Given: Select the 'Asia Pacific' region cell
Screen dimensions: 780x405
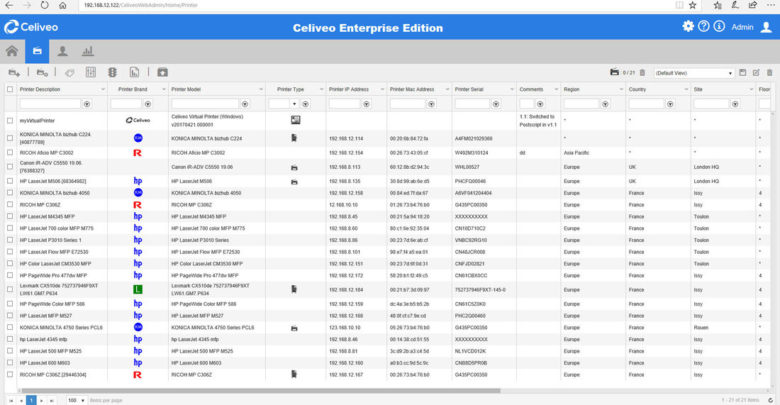Looking at the screenshot, I should click(x=576, y=153).
